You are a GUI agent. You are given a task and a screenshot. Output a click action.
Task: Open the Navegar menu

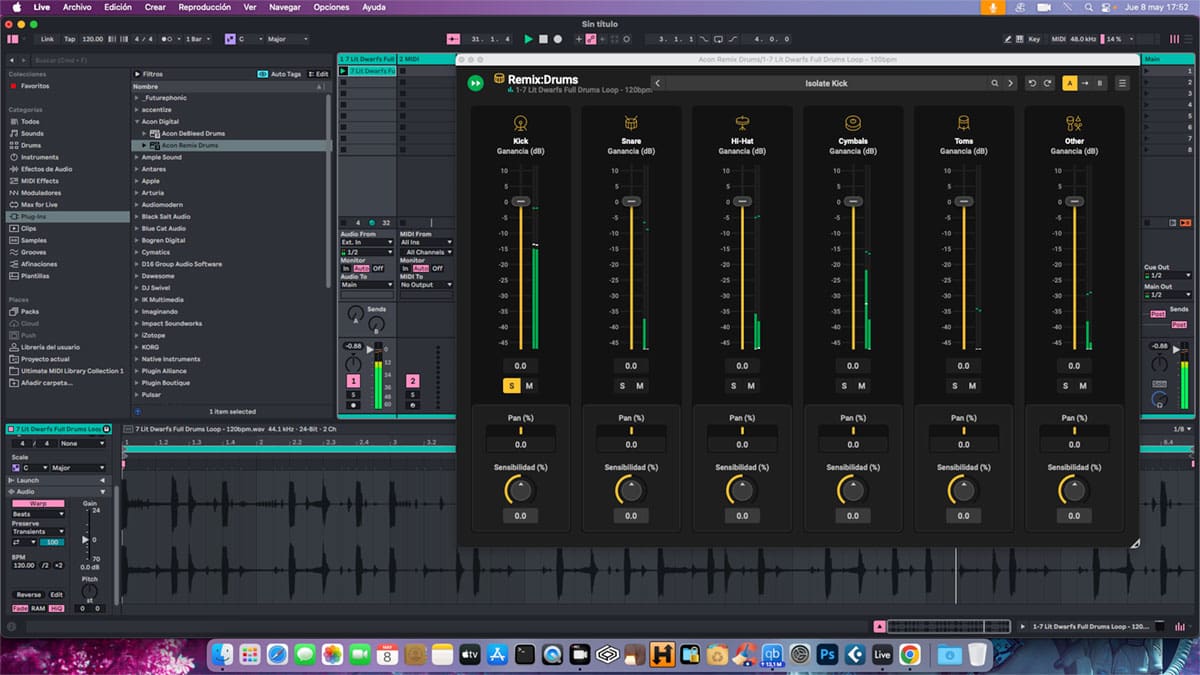tap(285, 7)
